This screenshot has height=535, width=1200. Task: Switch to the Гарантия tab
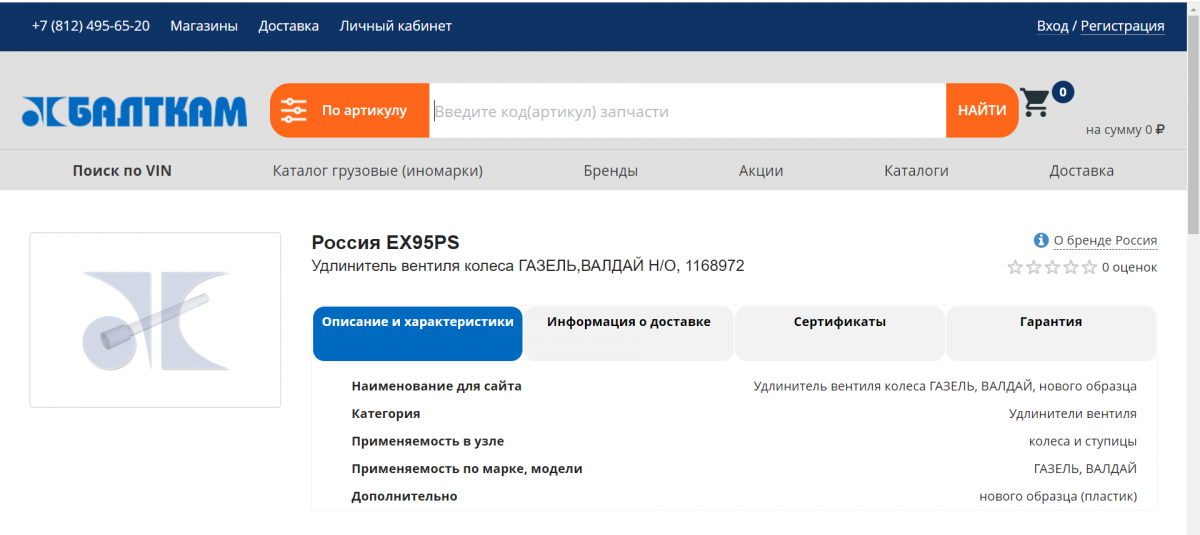[x=1051, y=333]
